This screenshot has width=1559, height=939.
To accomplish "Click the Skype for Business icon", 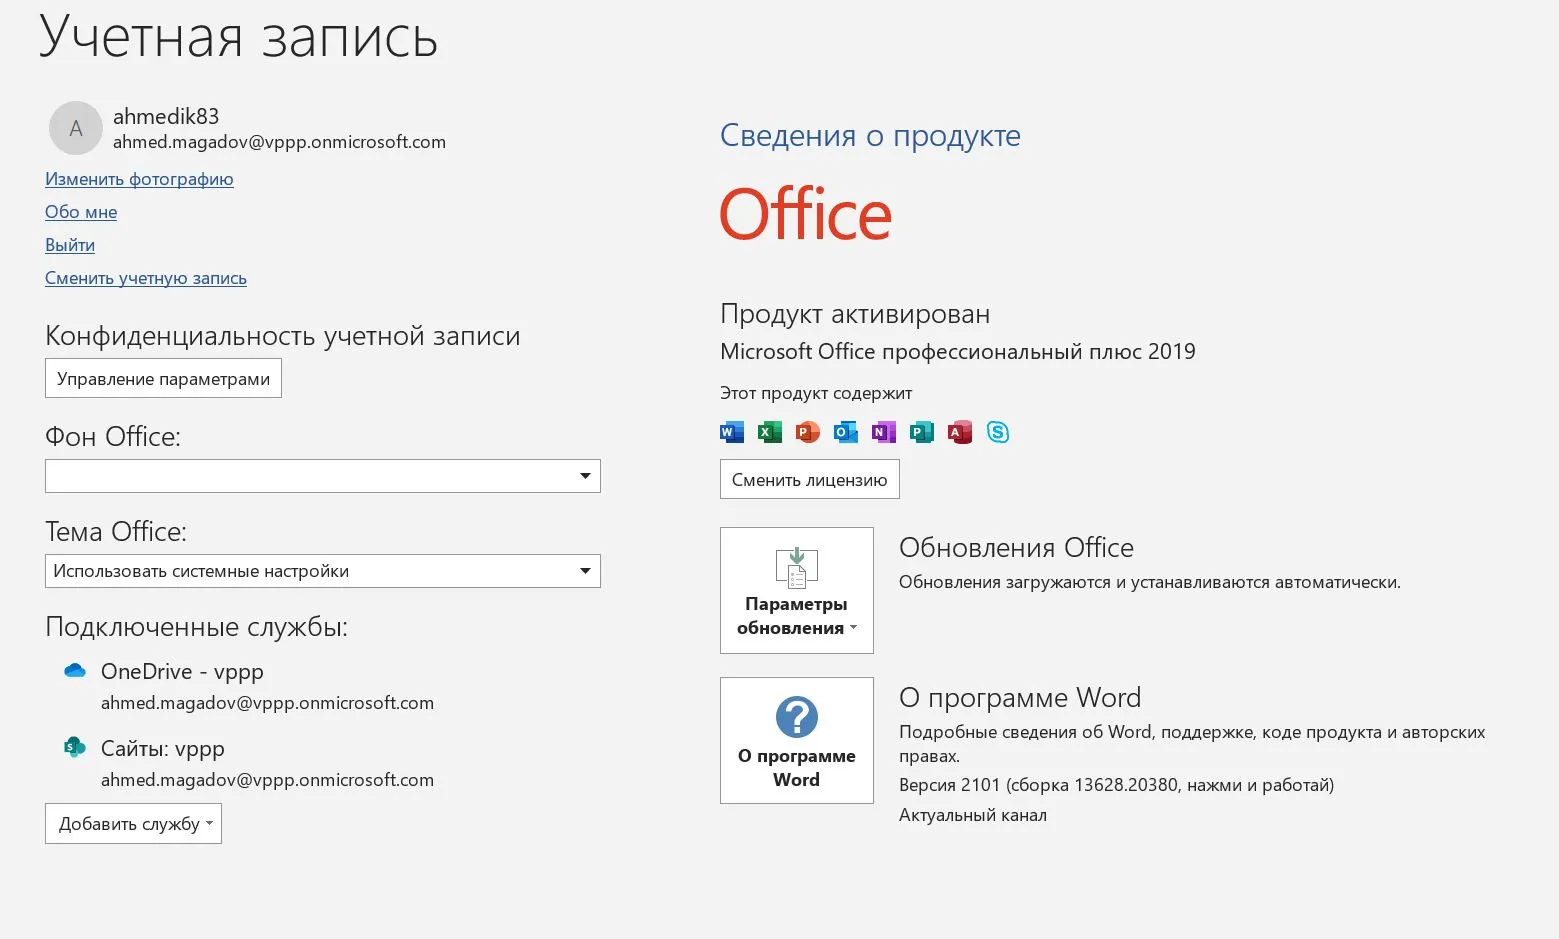I will 998,432.
